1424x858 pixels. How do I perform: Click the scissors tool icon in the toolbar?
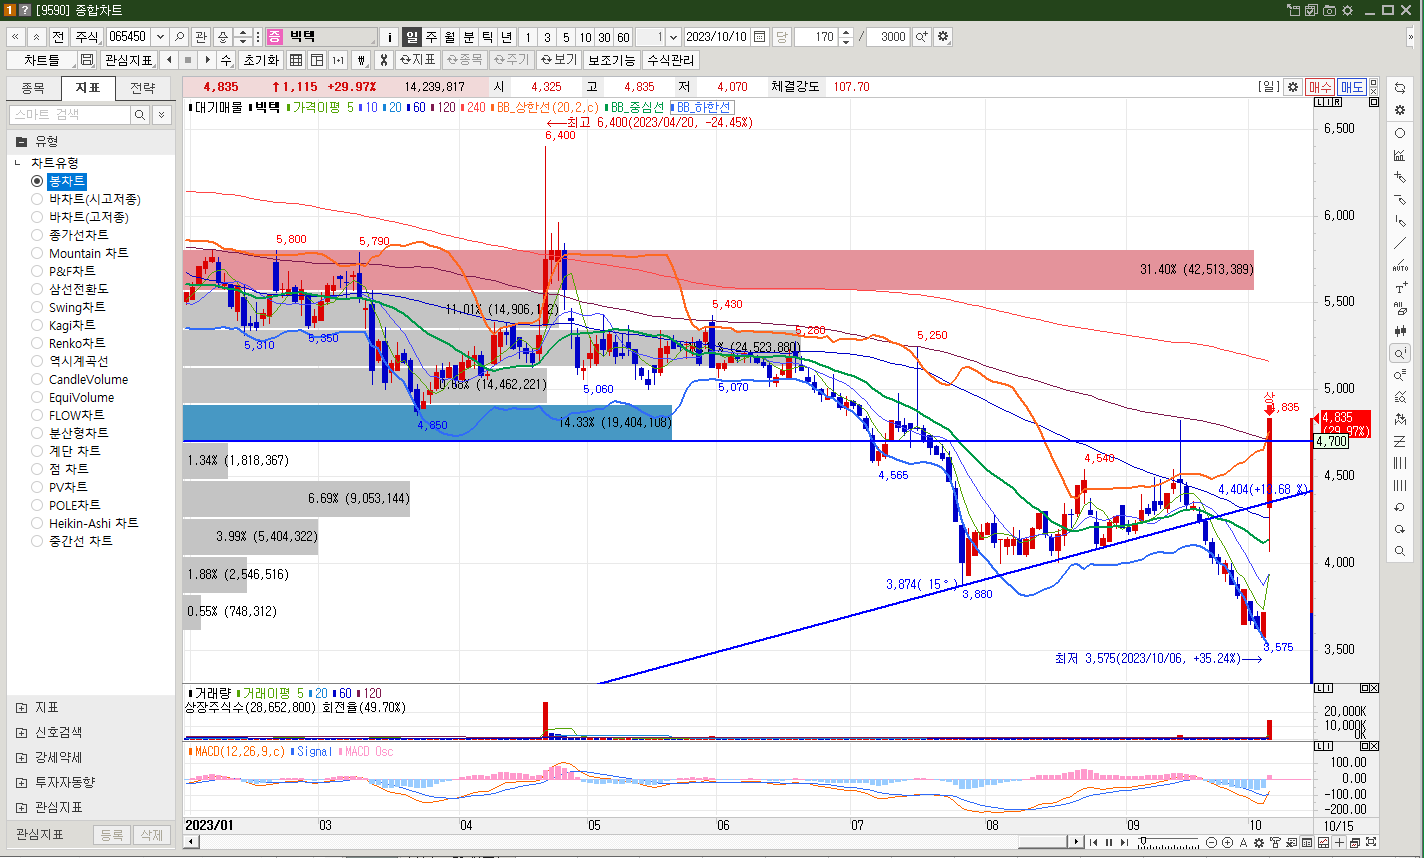click(x=382, y=60)
